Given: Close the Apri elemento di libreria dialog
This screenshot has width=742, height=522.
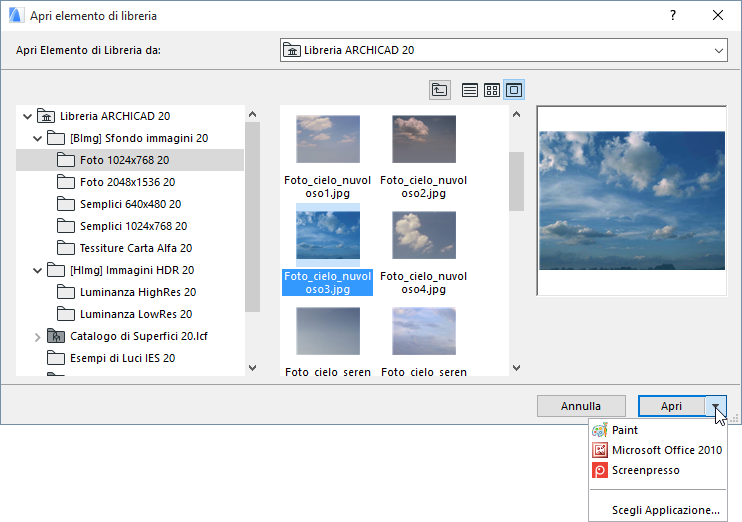Looking at the screenshot, I should click(x=718, y=16).
